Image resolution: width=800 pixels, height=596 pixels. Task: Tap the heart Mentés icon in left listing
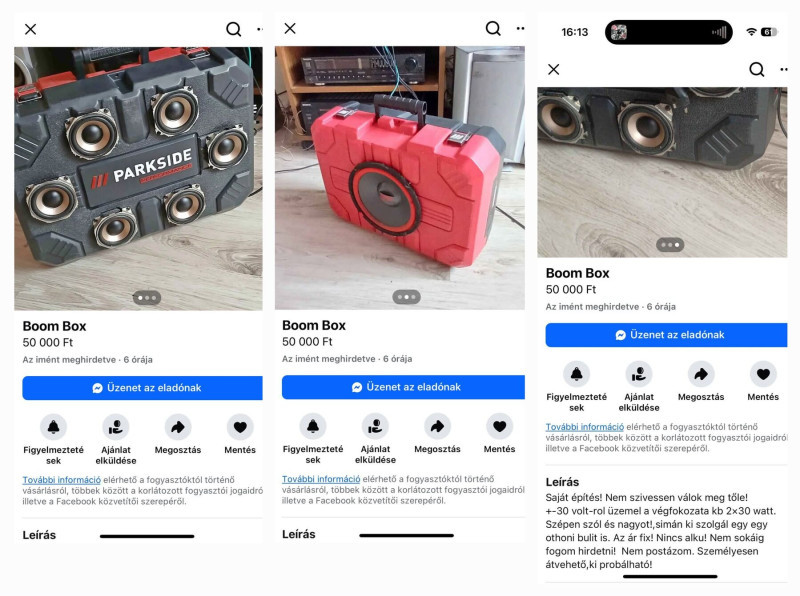[x=240, y=427]
